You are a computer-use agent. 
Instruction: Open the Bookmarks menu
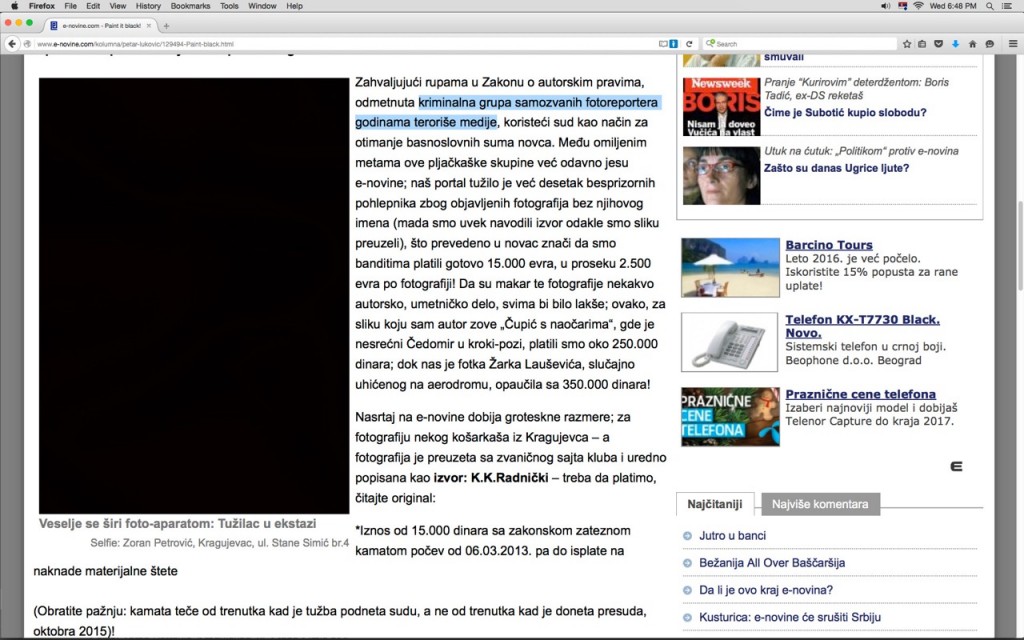(188, 6)
